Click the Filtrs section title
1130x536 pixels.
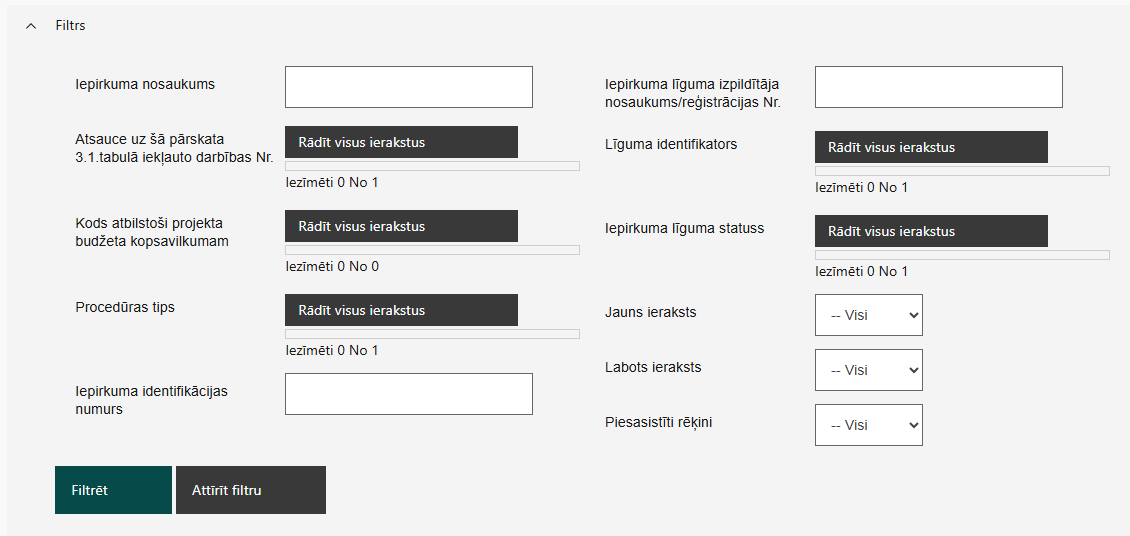pyautogui.click(x=70, y=26)
